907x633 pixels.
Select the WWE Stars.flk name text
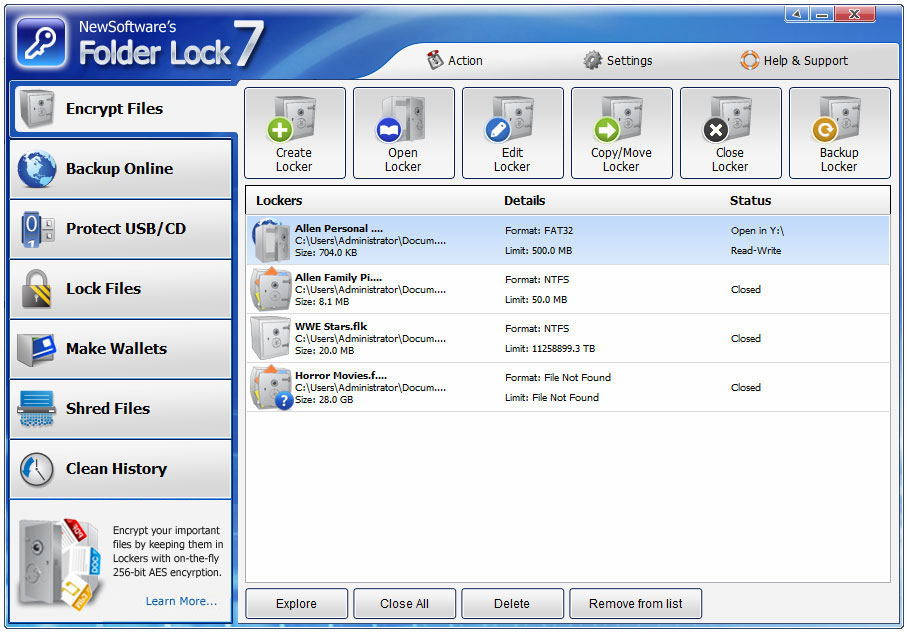coord(331,326)
